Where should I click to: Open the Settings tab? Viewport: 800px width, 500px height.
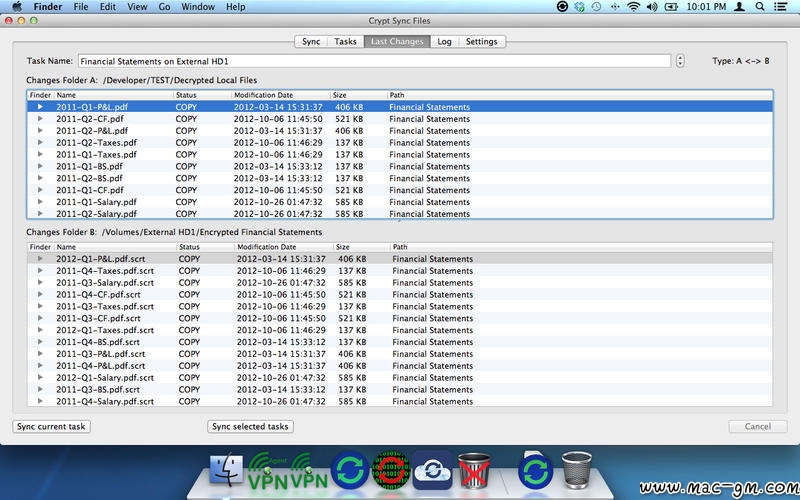(x=482, y=41)
